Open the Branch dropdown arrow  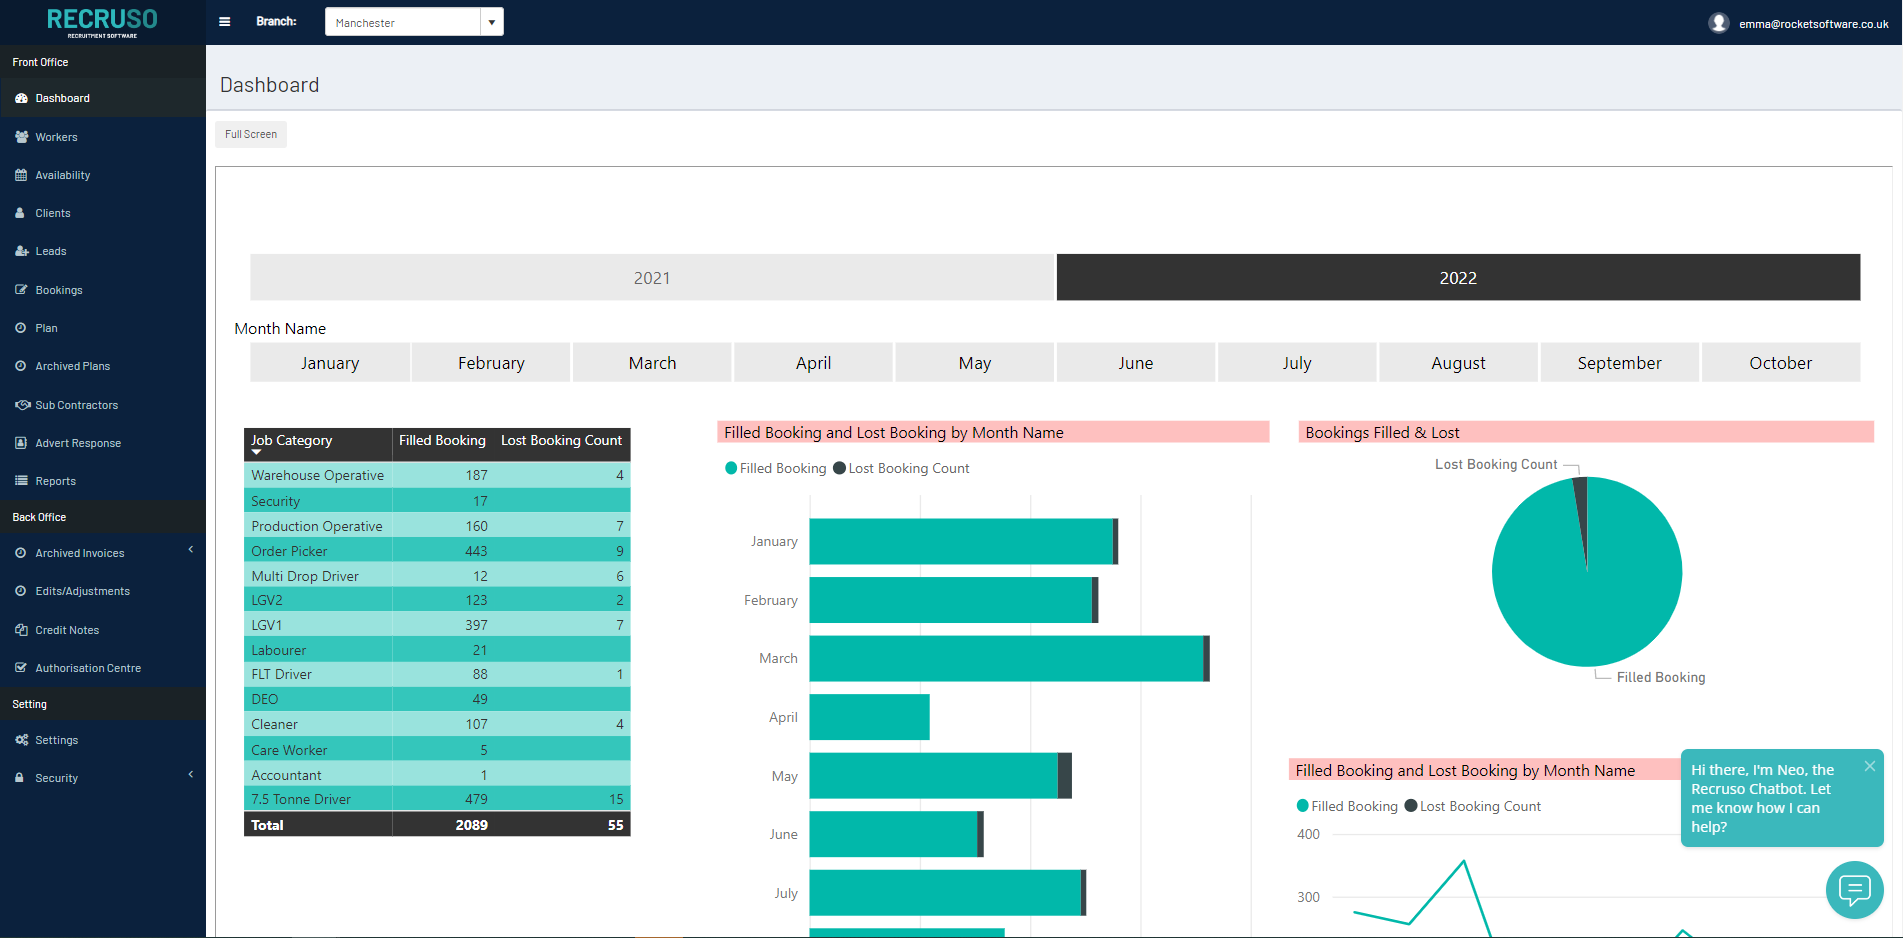[x=492, y=22]
